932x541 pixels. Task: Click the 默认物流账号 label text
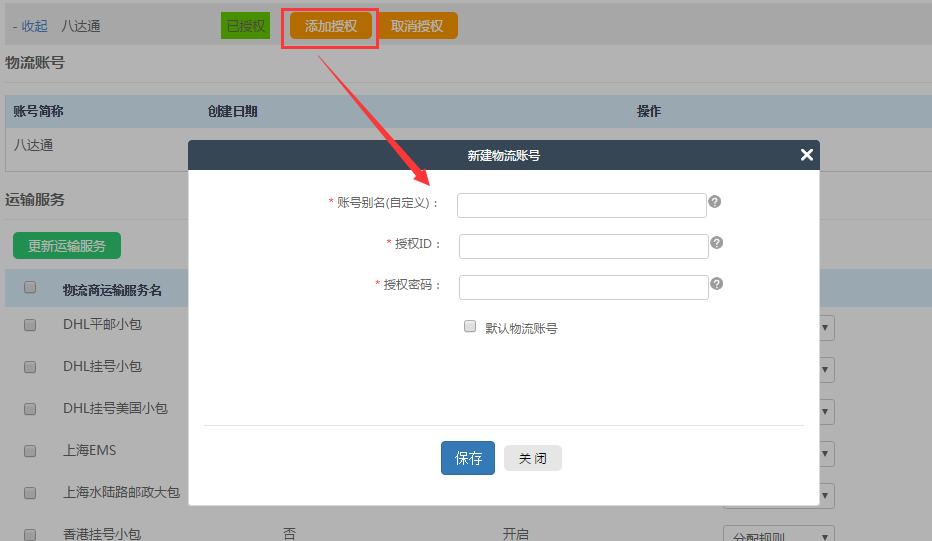coord(521,328)
